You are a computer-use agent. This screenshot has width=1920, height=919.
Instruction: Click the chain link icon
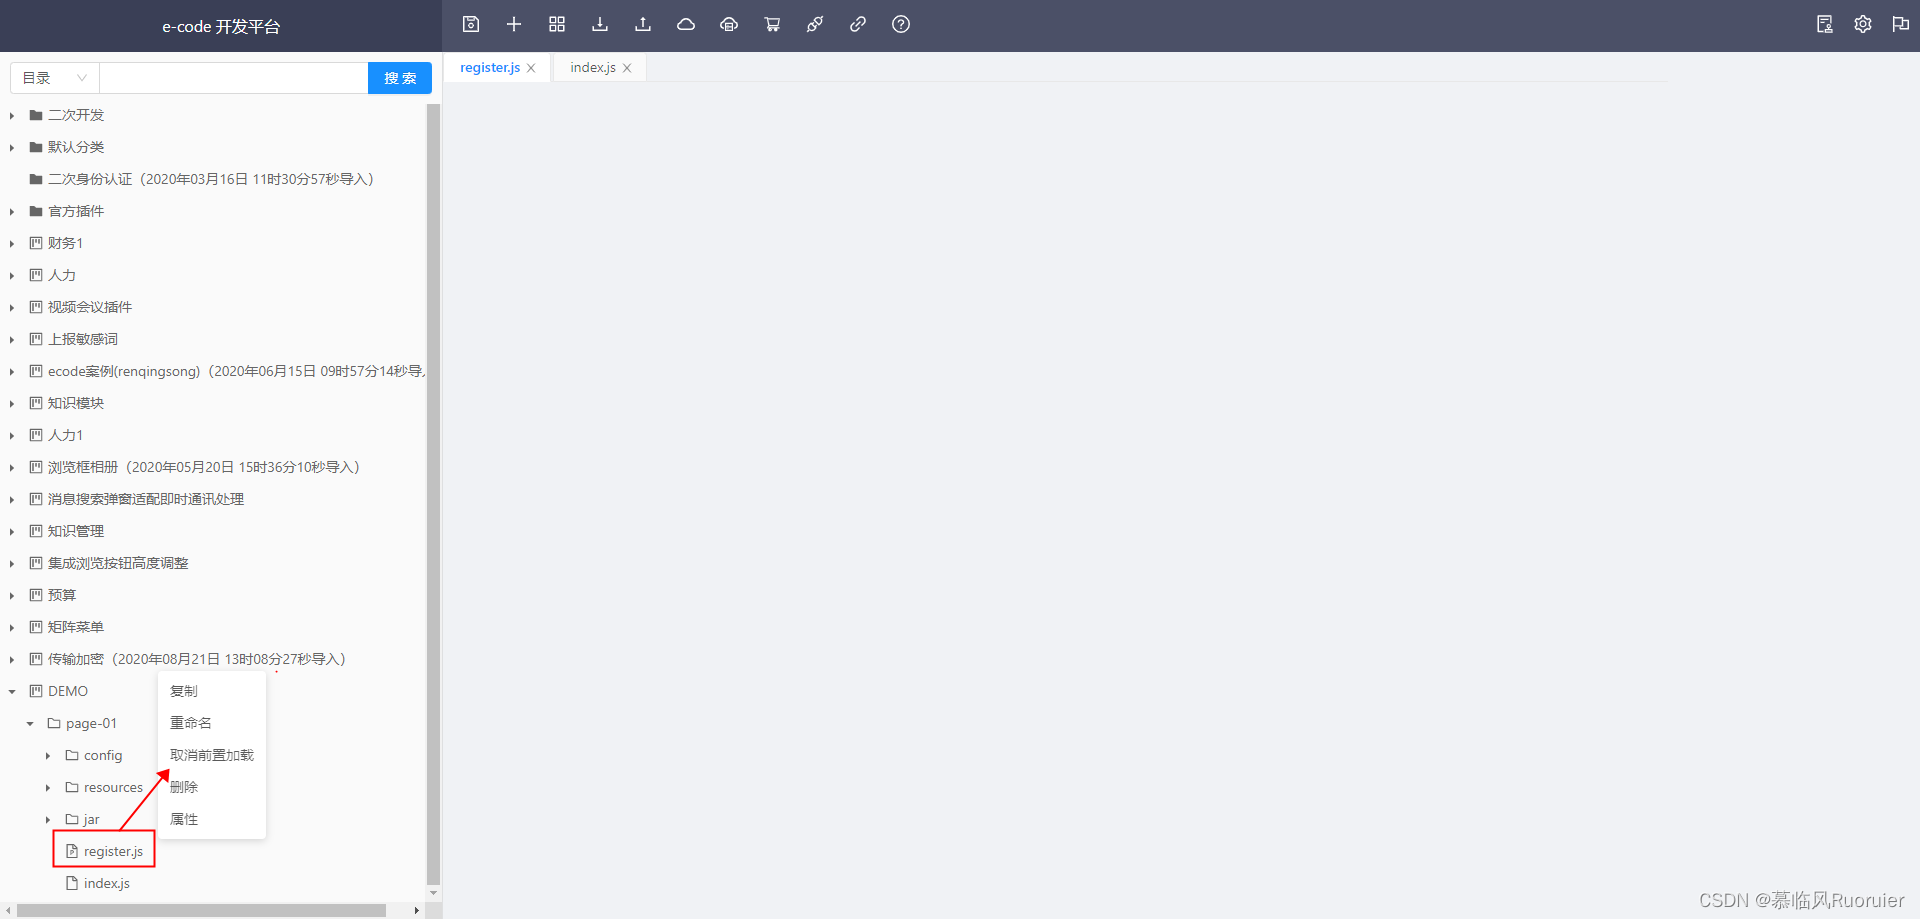858,24
